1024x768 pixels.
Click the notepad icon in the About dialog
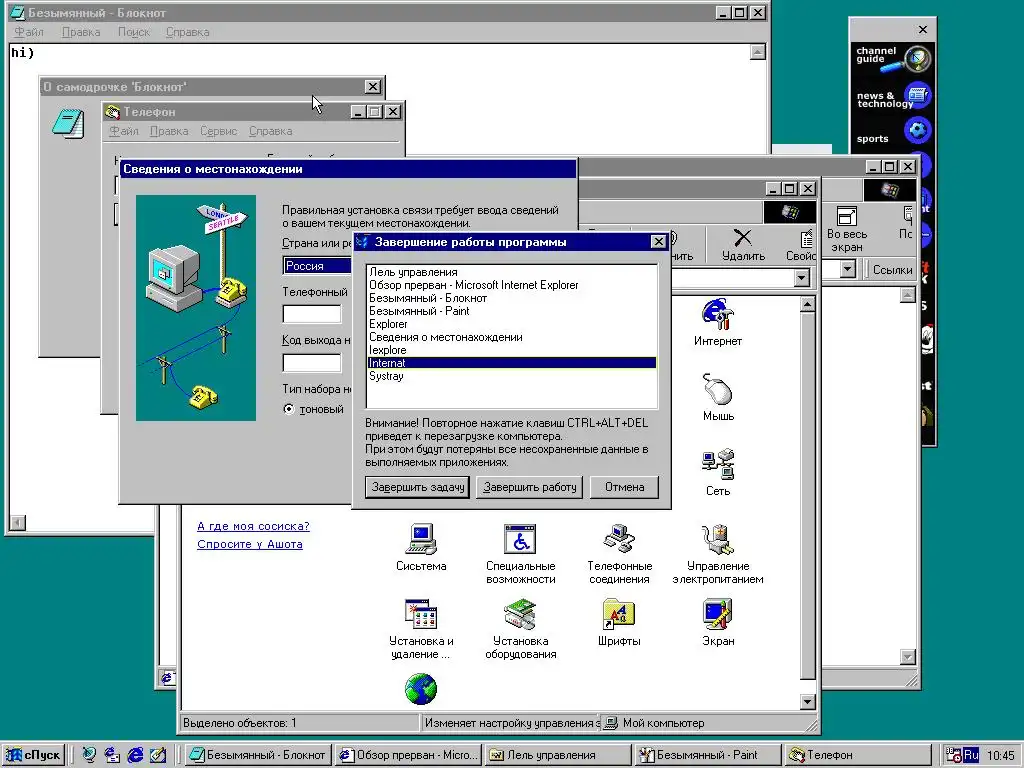click(68, 124)
